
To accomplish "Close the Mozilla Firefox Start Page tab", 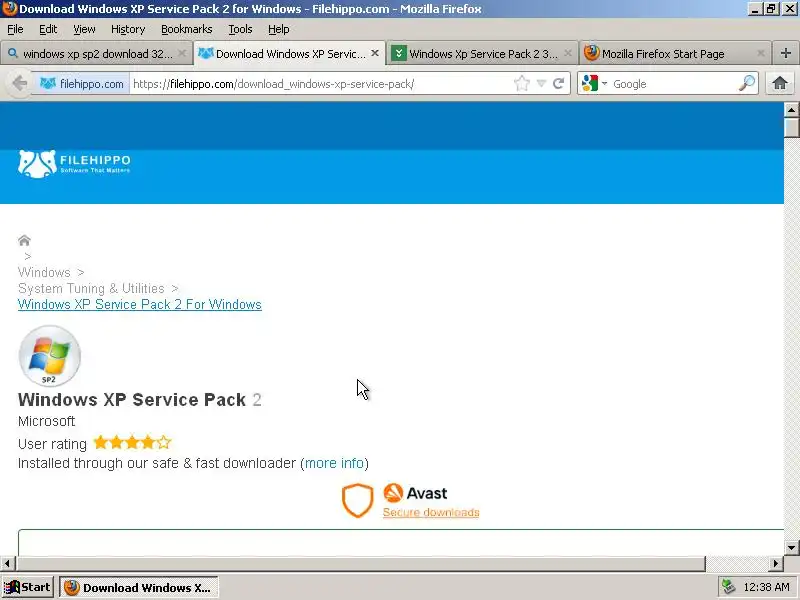I will pyautogui.click(x=761, y=53).
